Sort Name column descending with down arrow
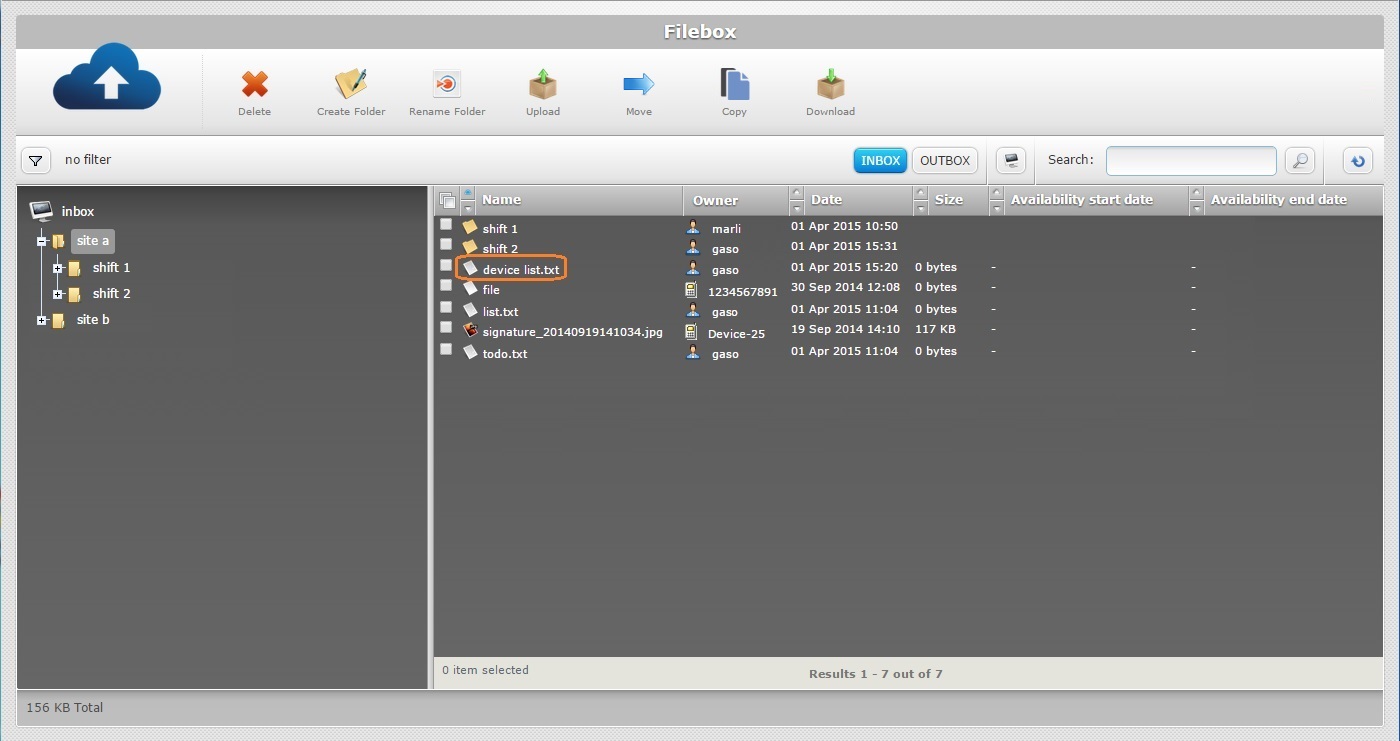The image size is (1400, 741). click(467, 208)
